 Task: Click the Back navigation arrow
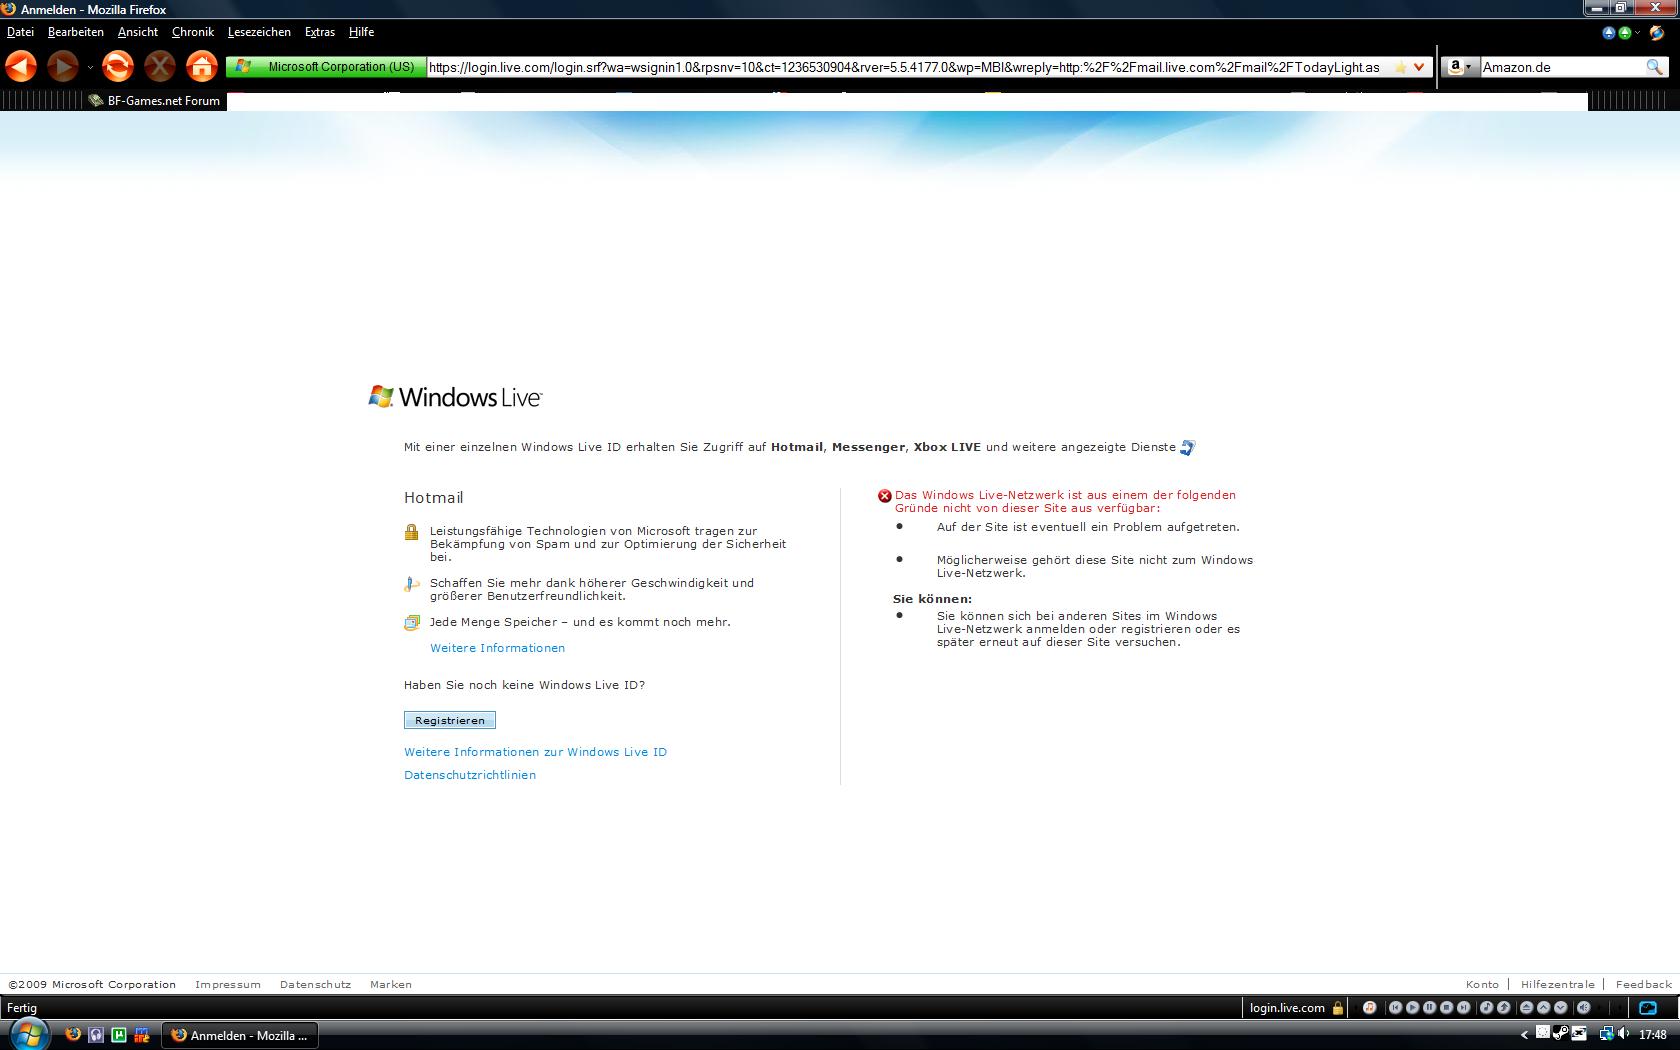21,67
